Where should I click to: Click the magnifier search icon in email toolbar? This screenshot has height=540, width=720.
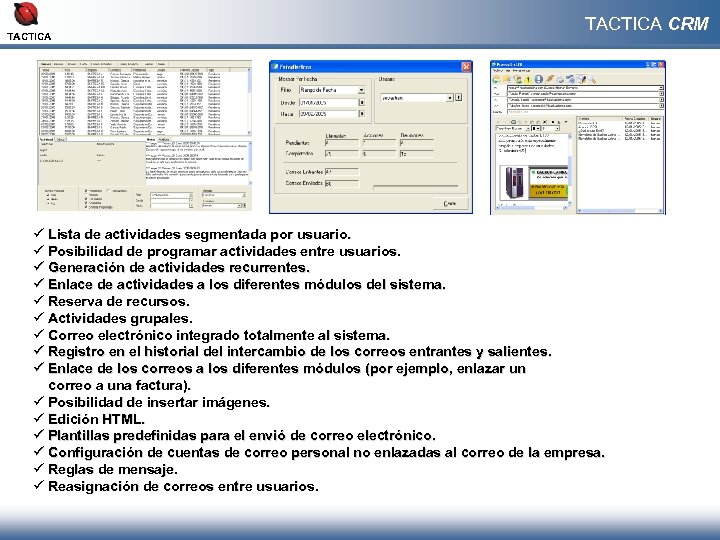pyautogui.click(x=592, y=79)
